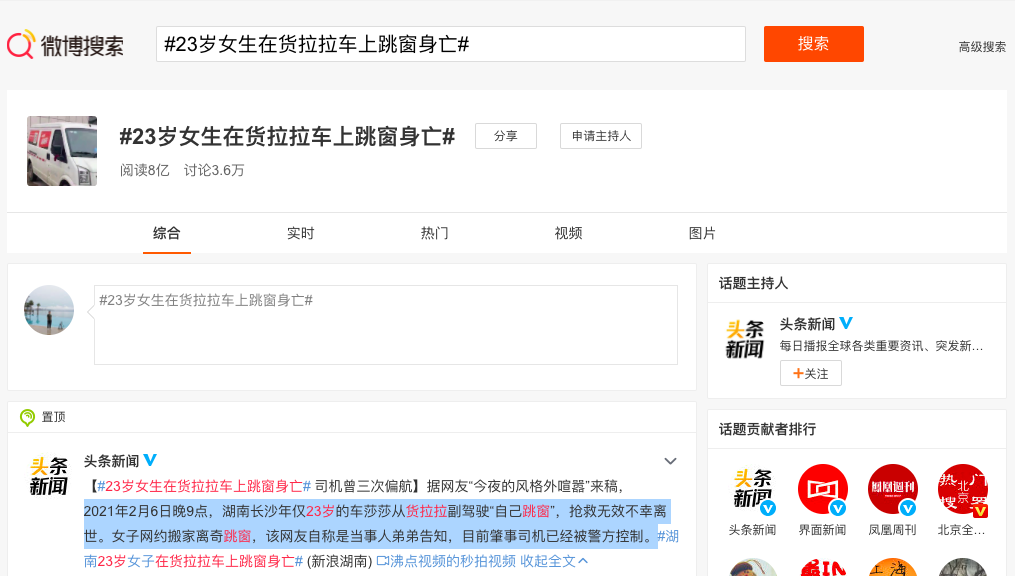Click the green 置顶 pin icon
The width and height of the screenshot is (1015, 576).
(27, 417)
